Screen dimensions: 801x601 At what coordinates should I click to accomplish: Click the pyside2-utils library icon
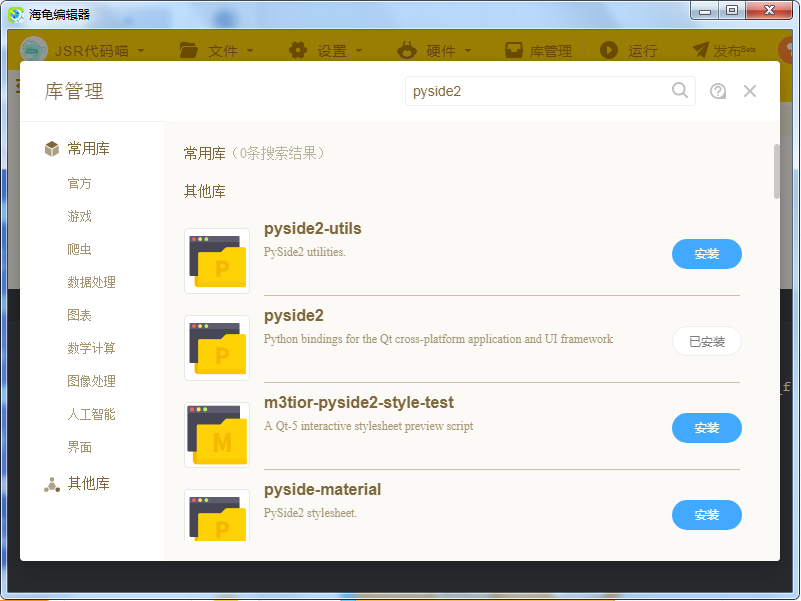pos(217,261)
